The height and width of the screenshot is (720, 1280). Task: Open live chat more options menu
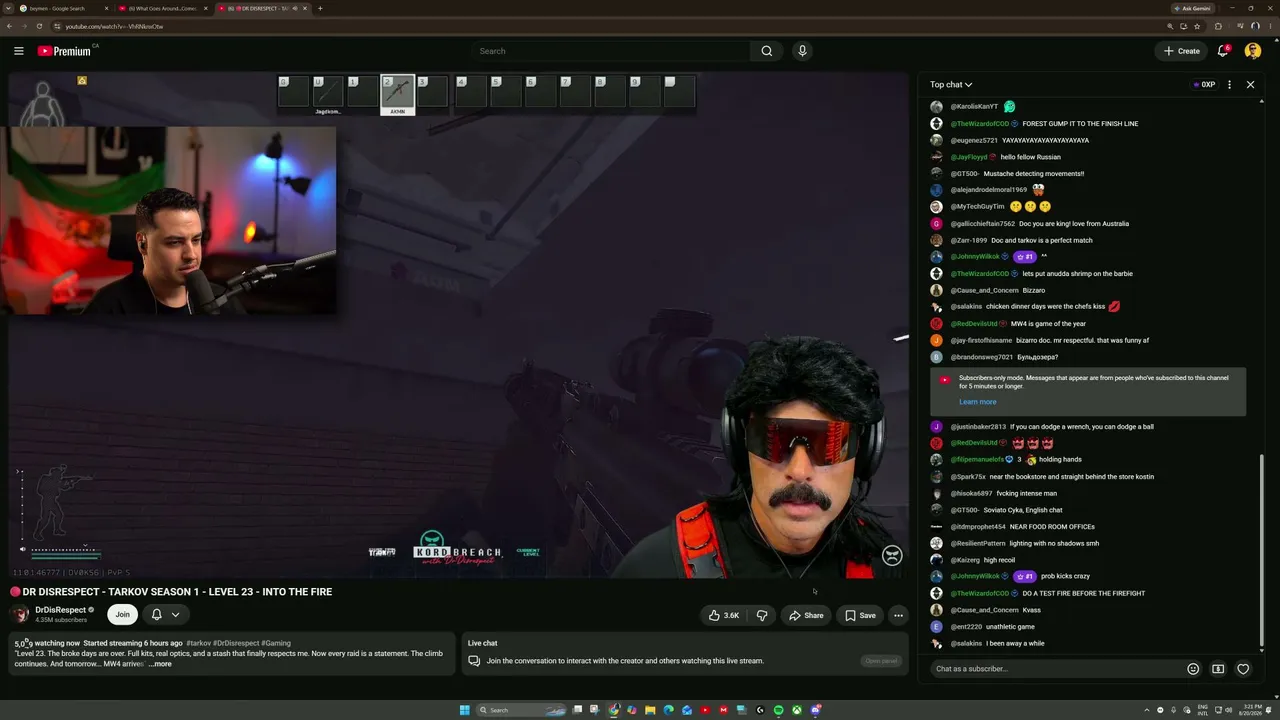[1229, 85]
